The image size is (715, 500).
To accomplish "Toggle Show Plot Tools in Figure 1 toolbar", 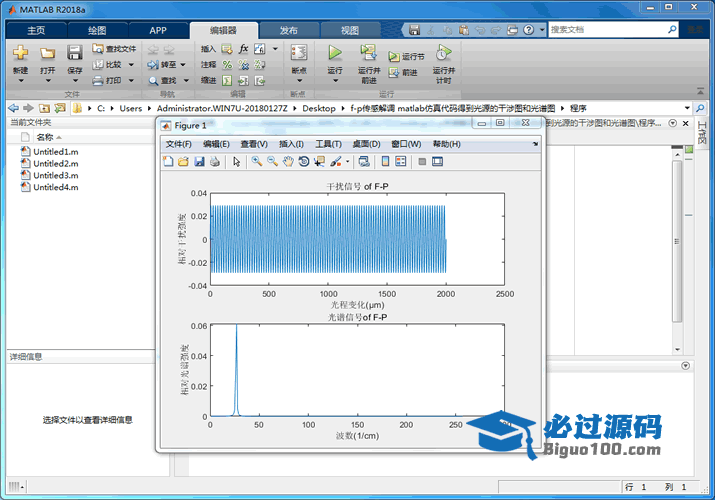I will (437, 161).
